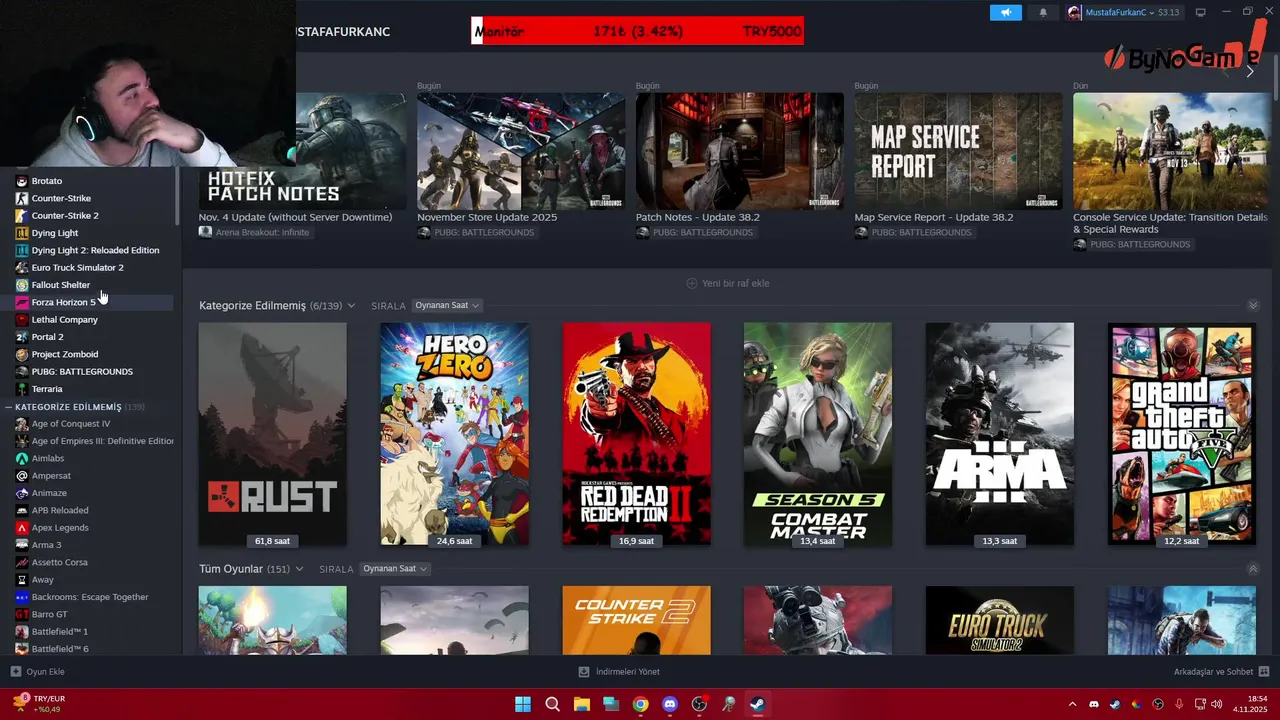The image size is (1280, 720).
Task: Open the Steam announcements megaphone button
Action: [1005, 12]
